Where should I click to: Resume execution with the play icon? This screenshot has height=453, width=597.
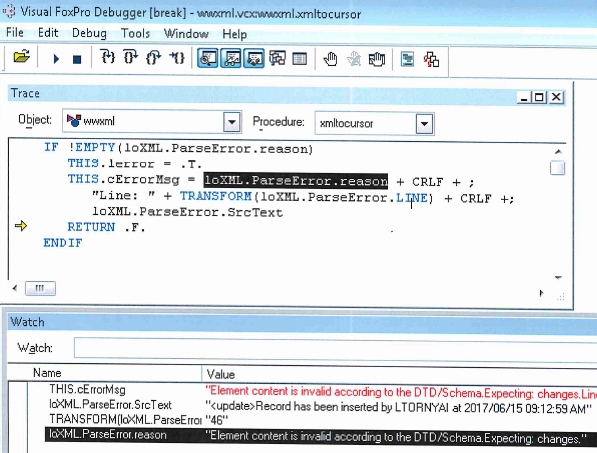(56, 59)
